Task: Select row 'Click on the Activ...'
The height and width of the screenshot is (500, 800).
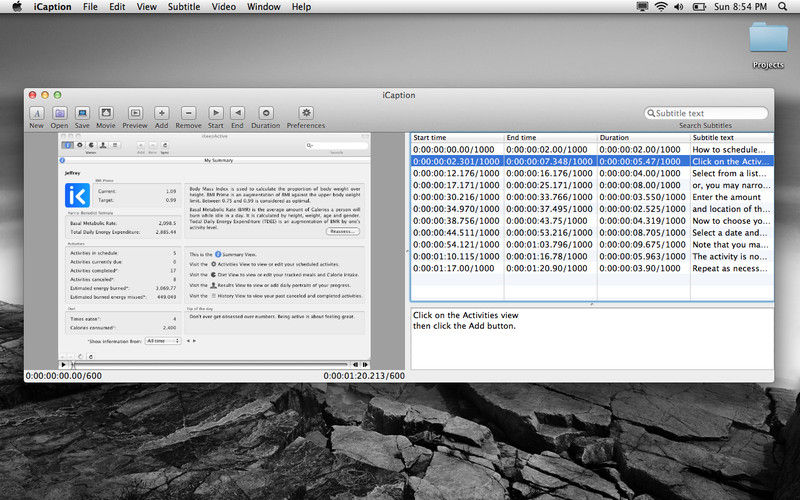Action: [592, 161]
